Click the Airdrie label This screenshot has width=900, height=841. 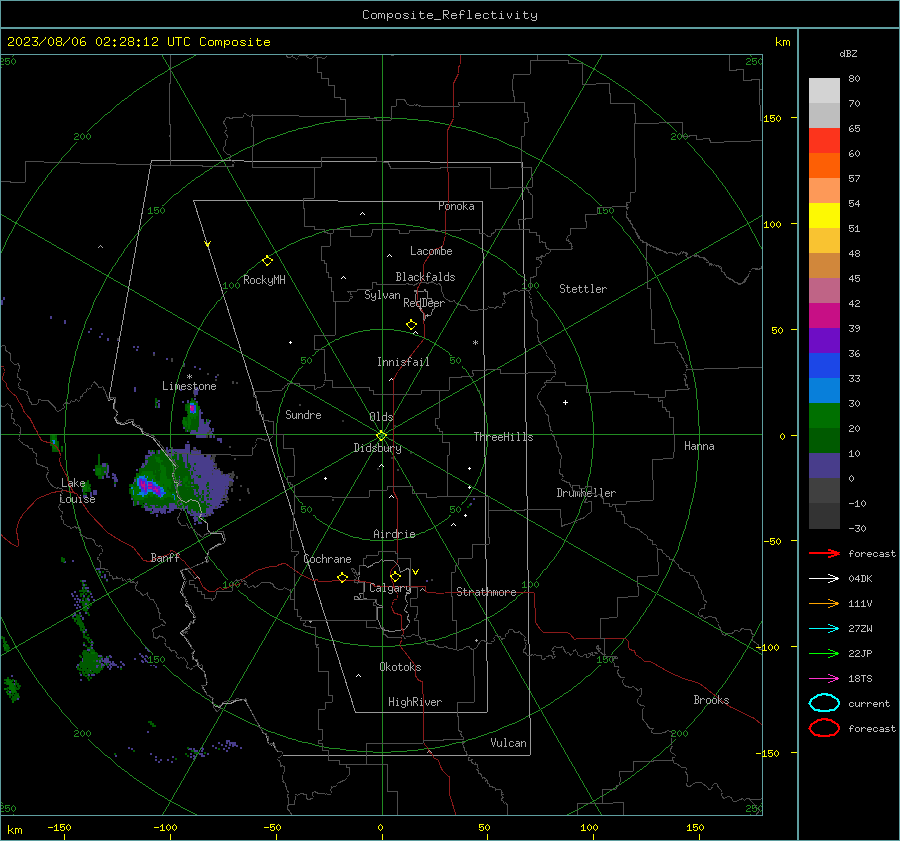(394, 534)
